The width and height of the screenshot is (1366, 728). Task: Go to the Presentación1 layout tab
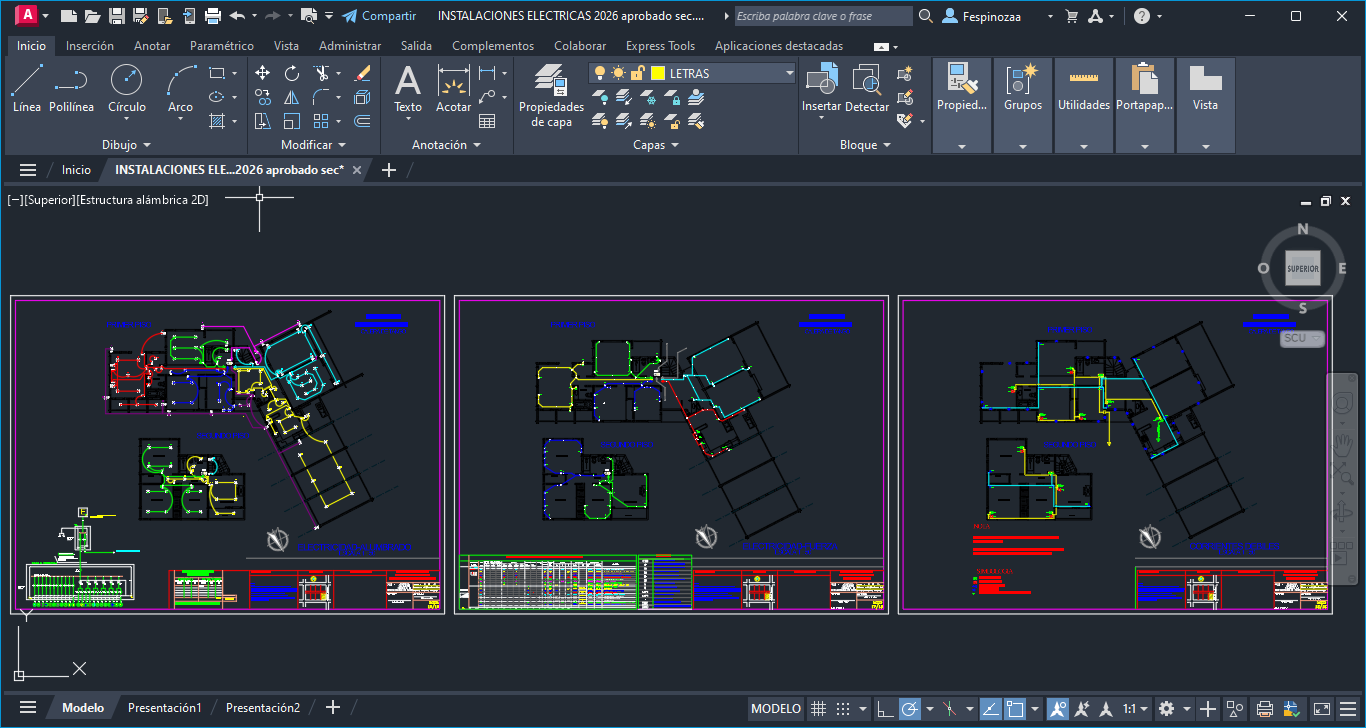165,708
